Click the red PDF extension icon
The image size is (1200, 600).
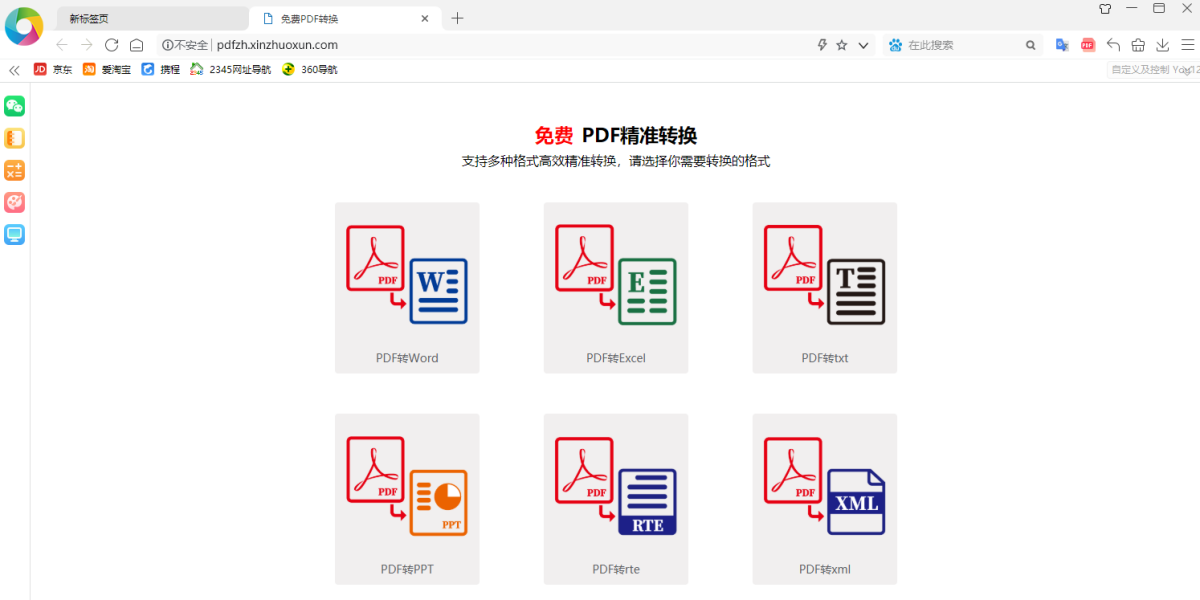[1088, 45]
